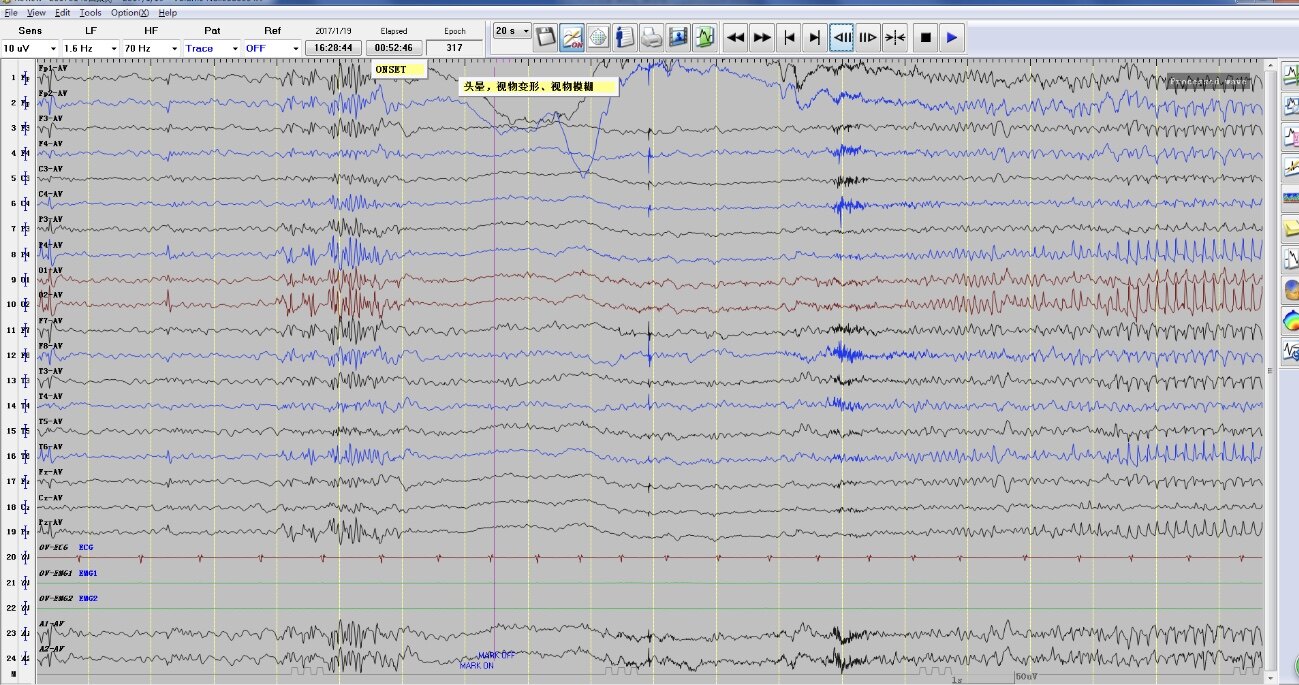Open the Help menu

[168, 13]
